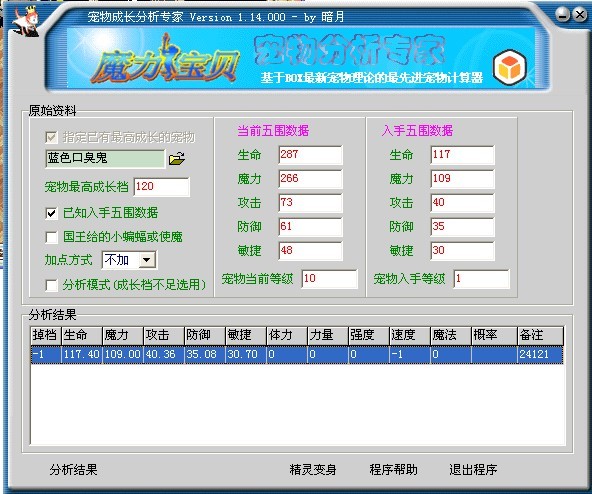
Task: Click the orange BOX cube logo
Action: click(x=510, y=67)
